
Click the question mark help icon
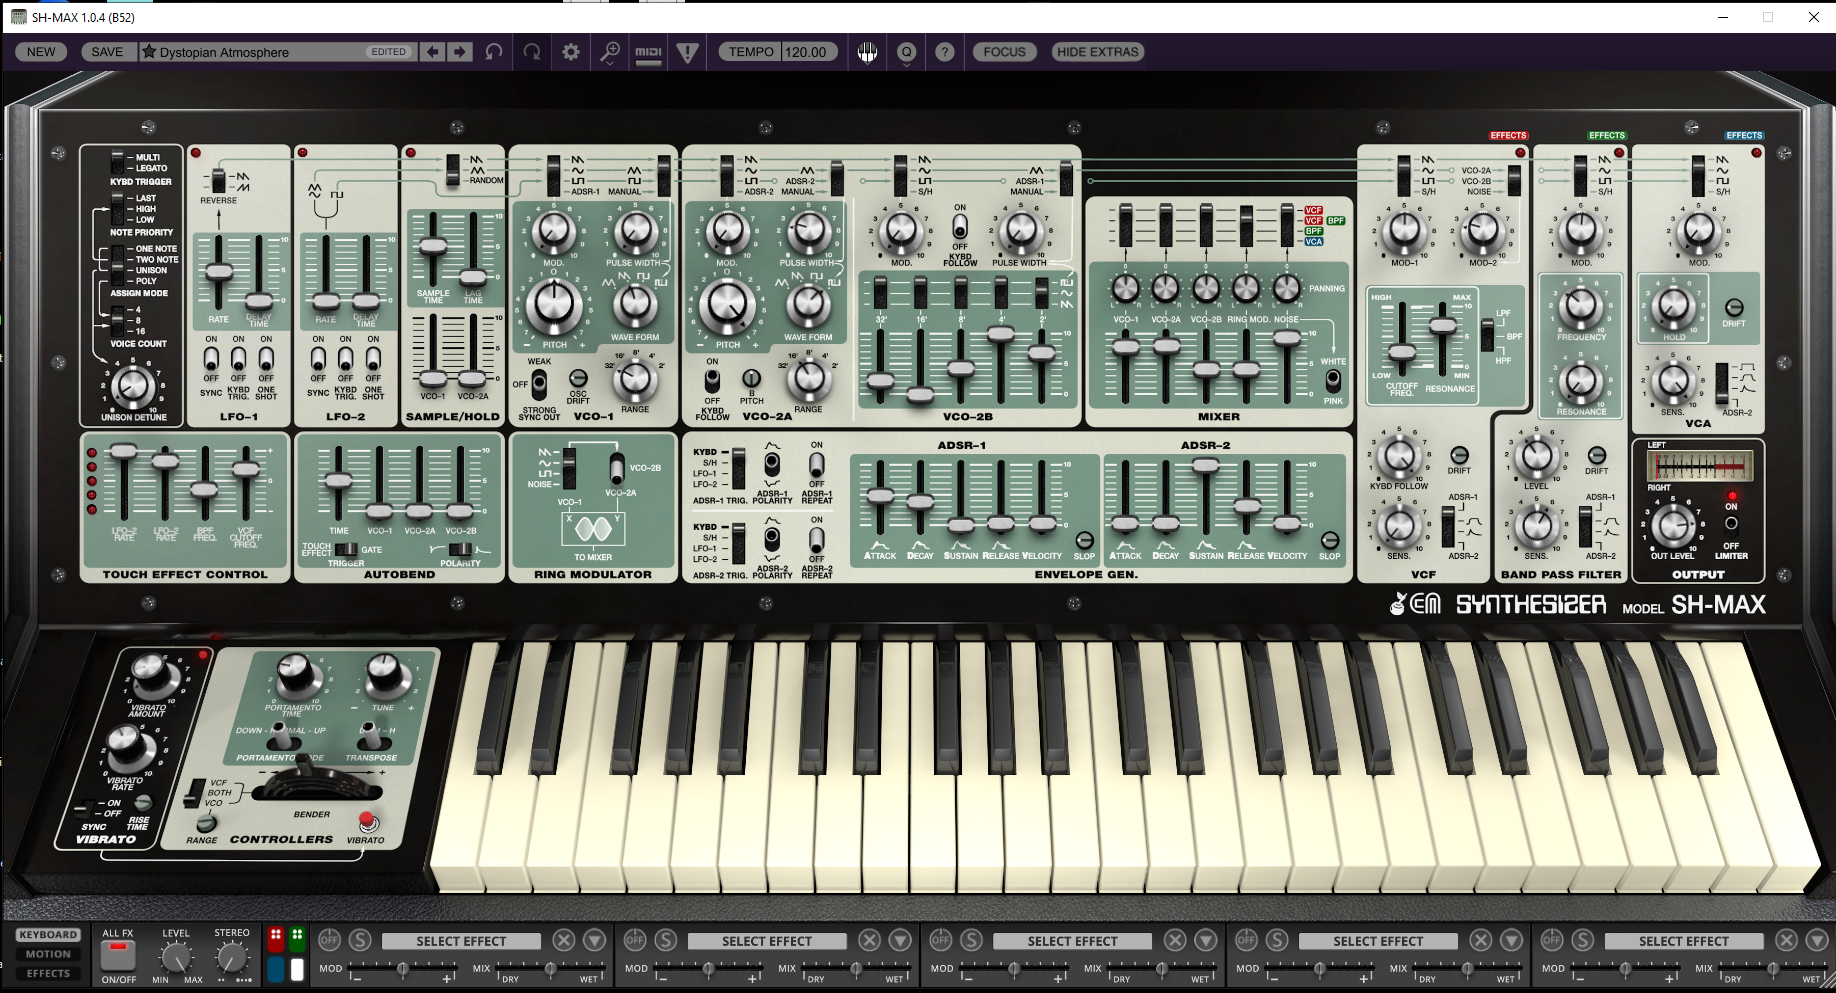[x=944, y=52]
